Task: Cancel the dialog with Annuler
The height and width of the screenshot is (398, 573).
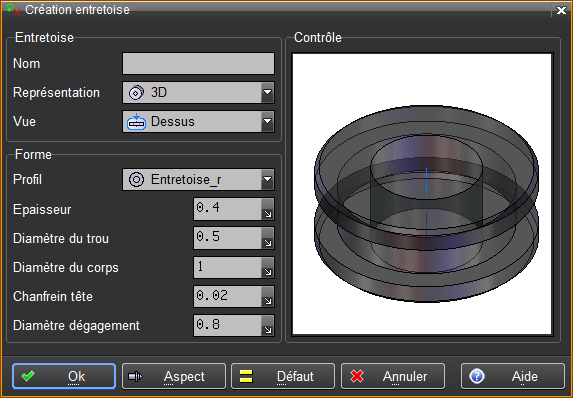Action: click(x=393, y=376)
